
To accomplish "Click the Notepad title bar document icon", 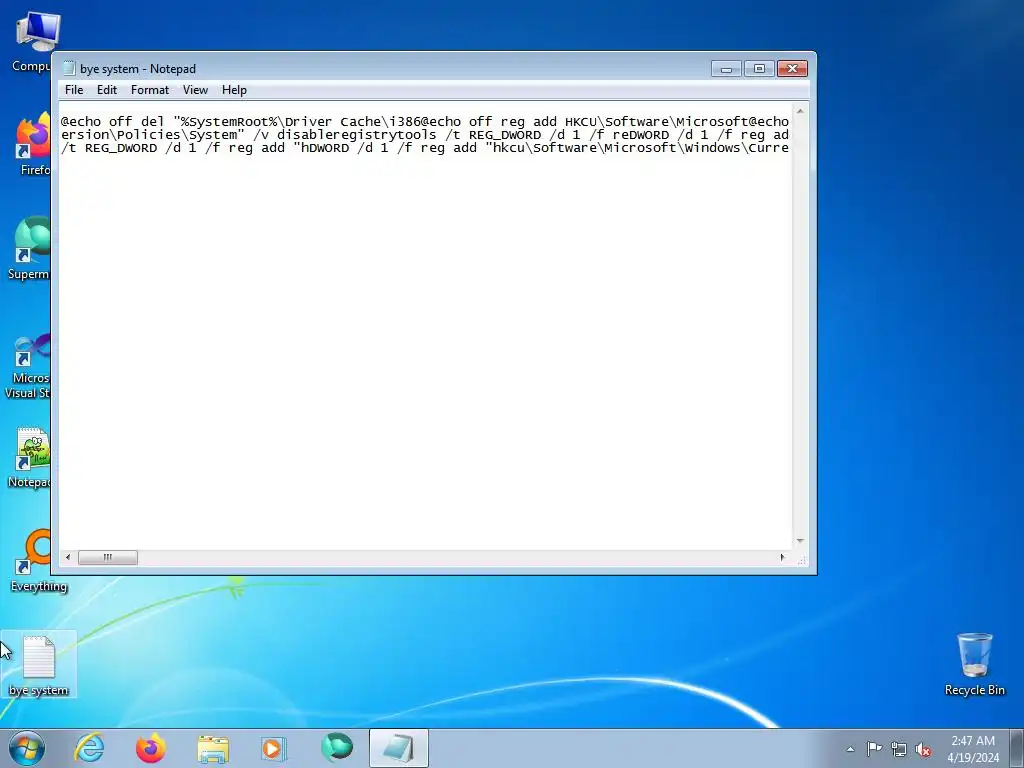I will click(x=69, y=69).
